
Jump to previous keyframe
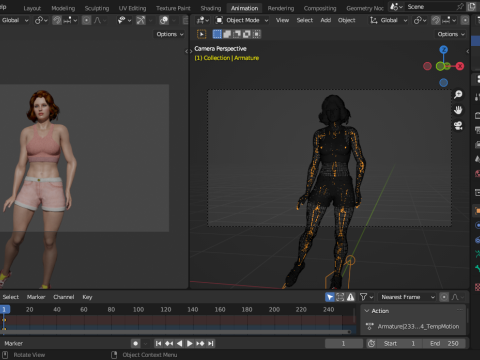tap(169, 343)
